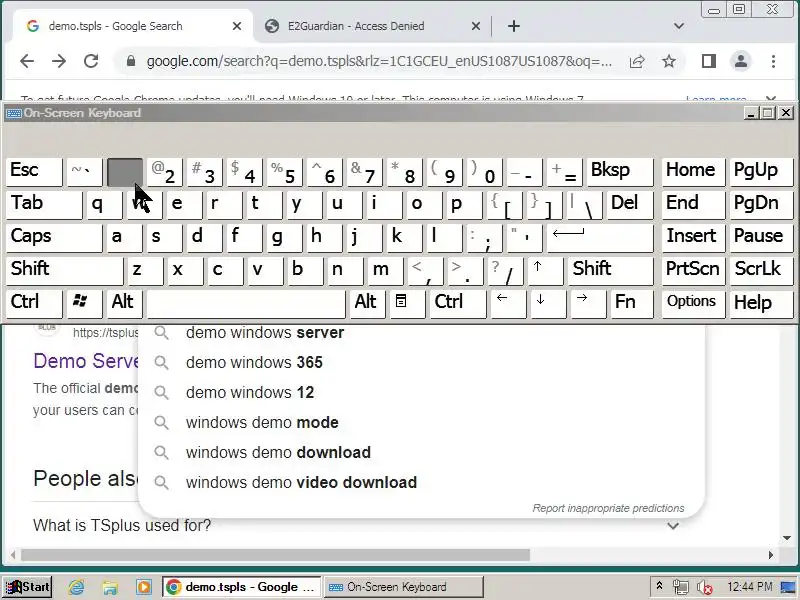Viewport: 800px width, 600px height.
Task: Toggle the right Ctrl key
Action: 458,303
